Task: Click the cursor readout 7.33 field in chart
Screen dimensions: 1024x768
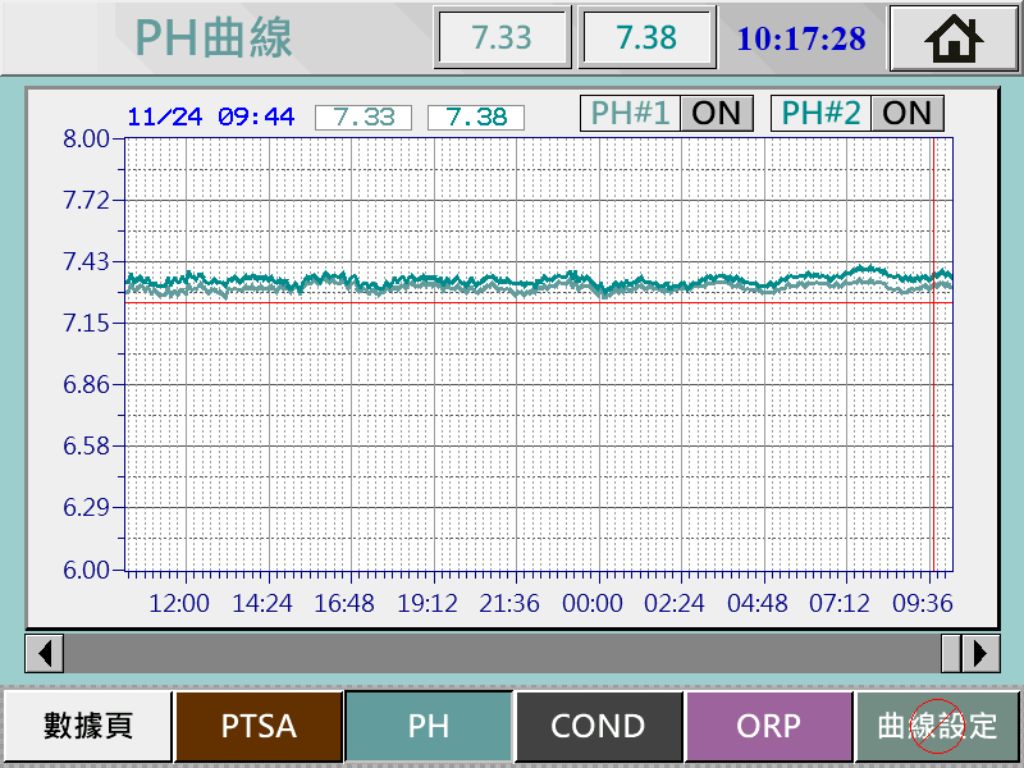Action: (x=364, y=117)
